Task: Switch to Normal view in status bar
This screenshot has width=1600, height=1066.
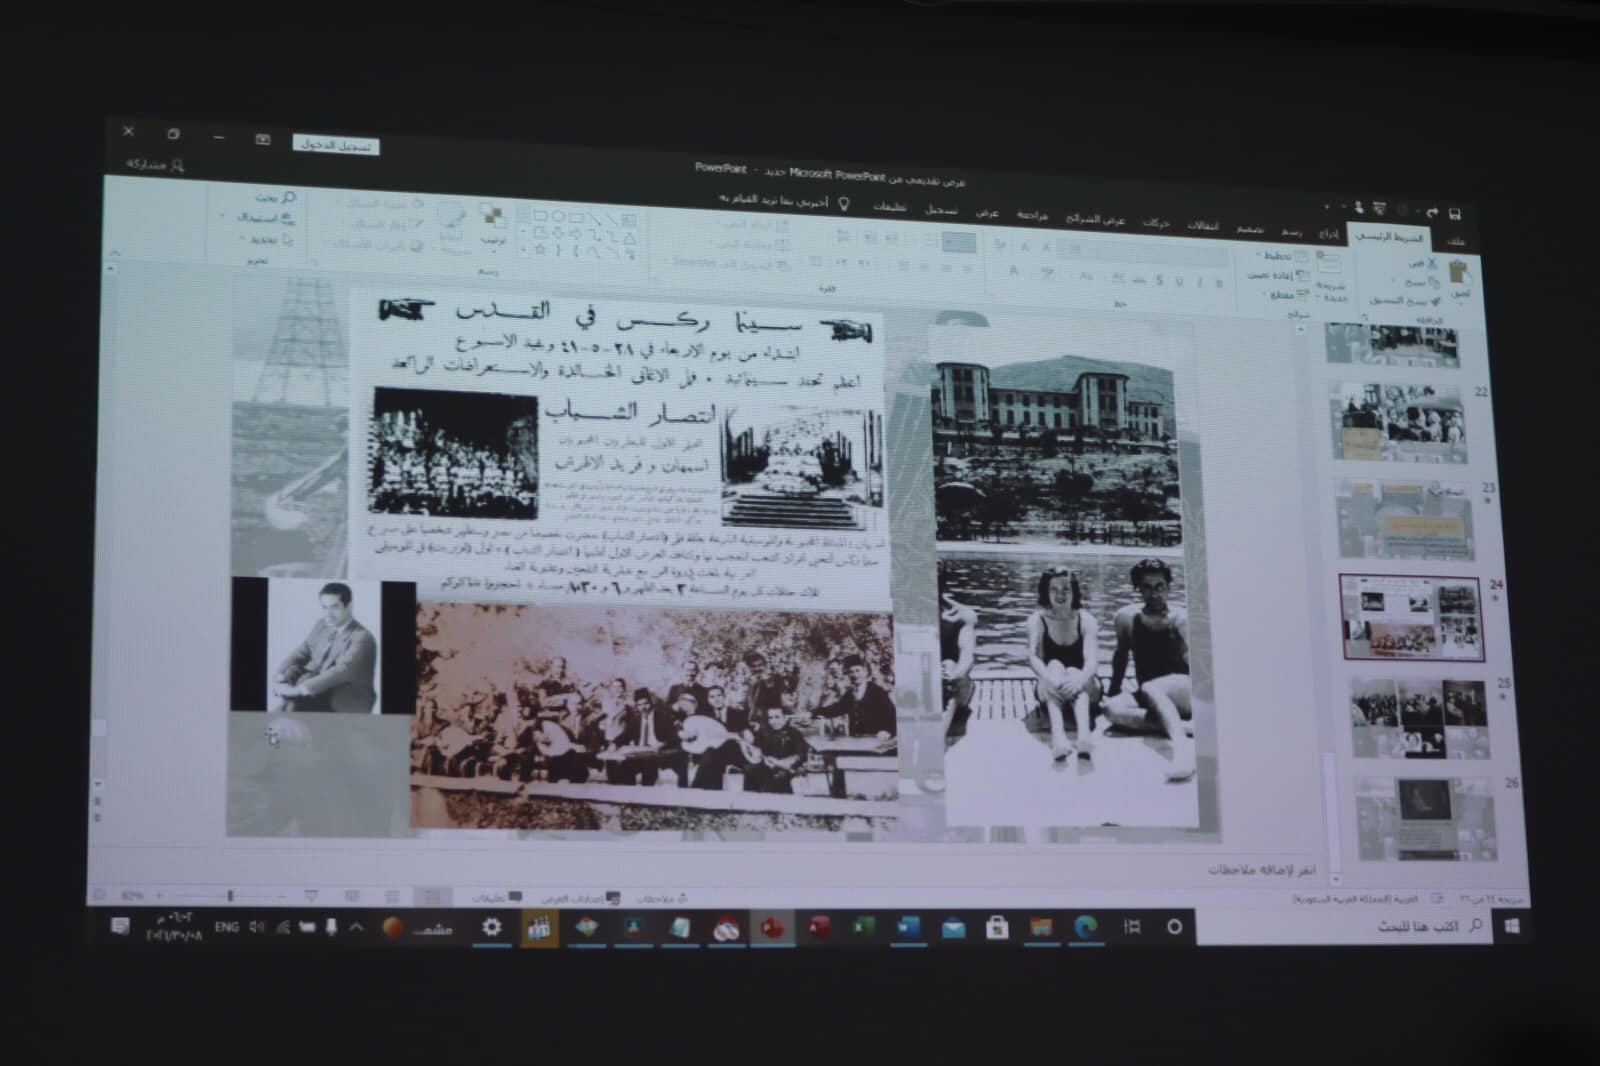Action: click(432, 896)
